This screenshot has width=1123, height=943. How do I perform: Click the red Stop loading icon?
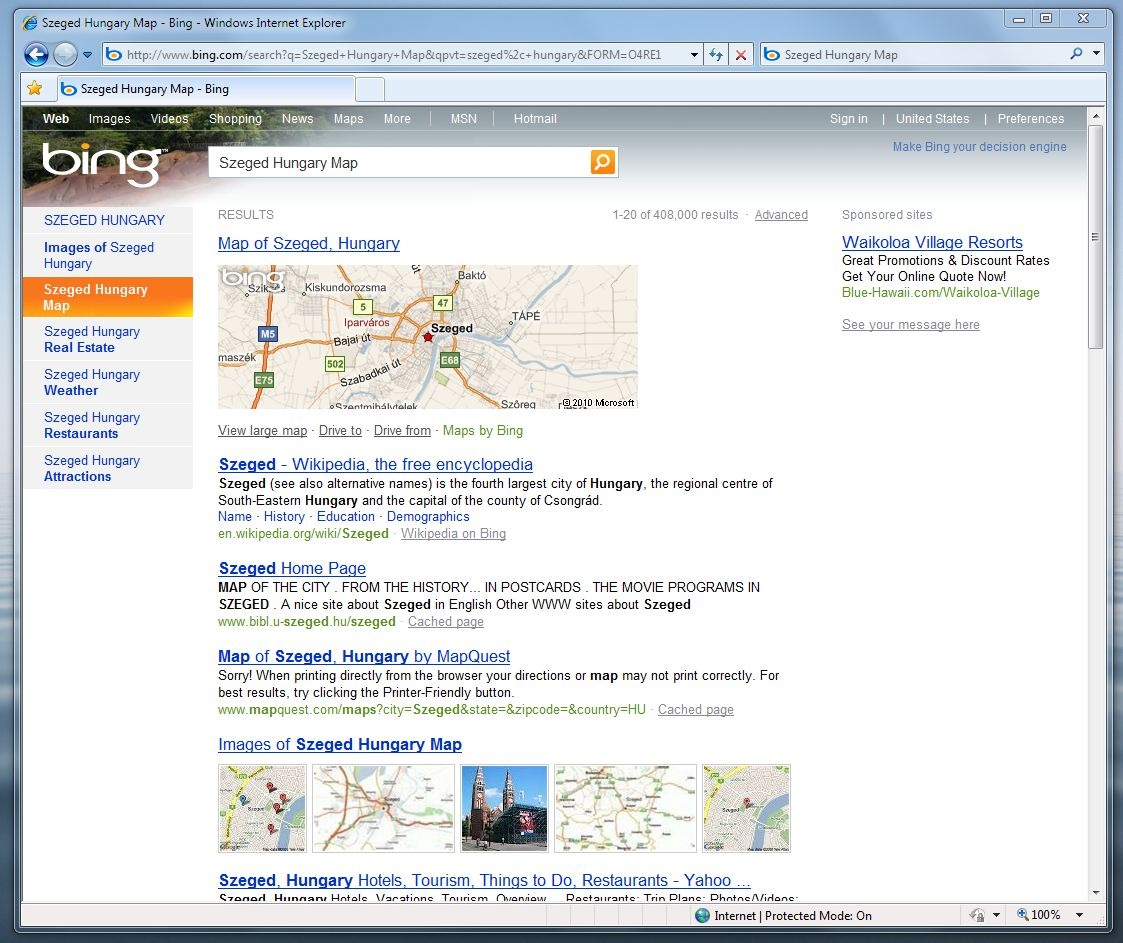click(x=741, y=54)
